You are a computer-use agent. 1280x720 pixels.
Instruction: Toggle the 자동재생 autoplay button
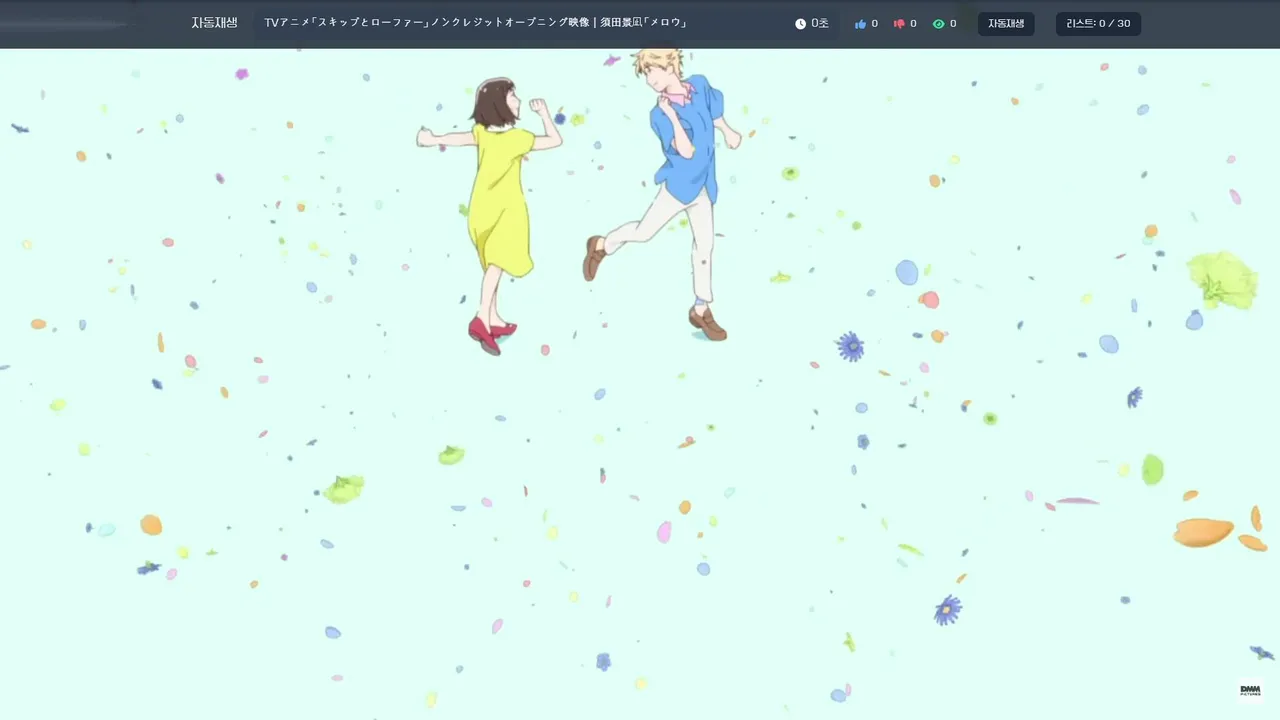[x=1006, y=24]
